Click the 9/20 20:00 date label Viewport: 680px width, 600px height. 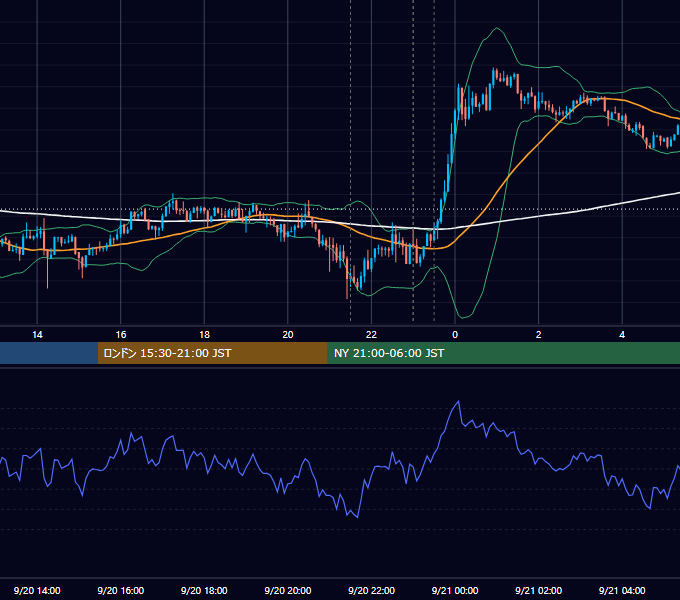tap(288, 590)
